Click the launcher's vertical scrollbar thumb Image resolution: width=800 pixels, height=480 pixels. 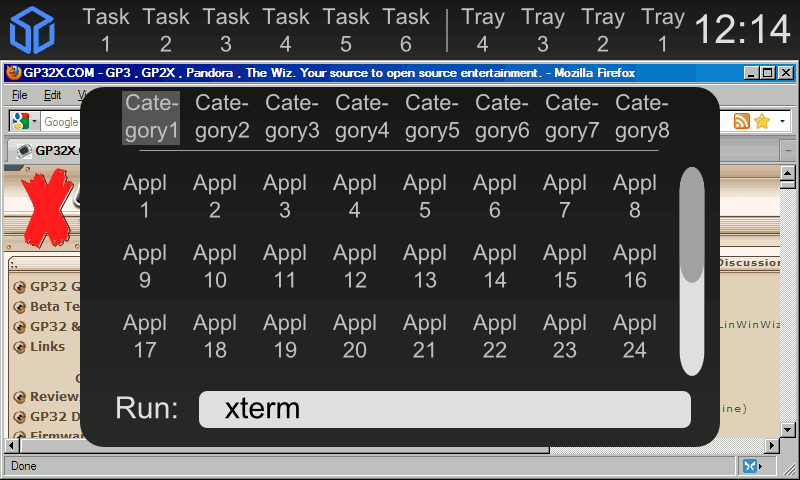pos(692,225)
